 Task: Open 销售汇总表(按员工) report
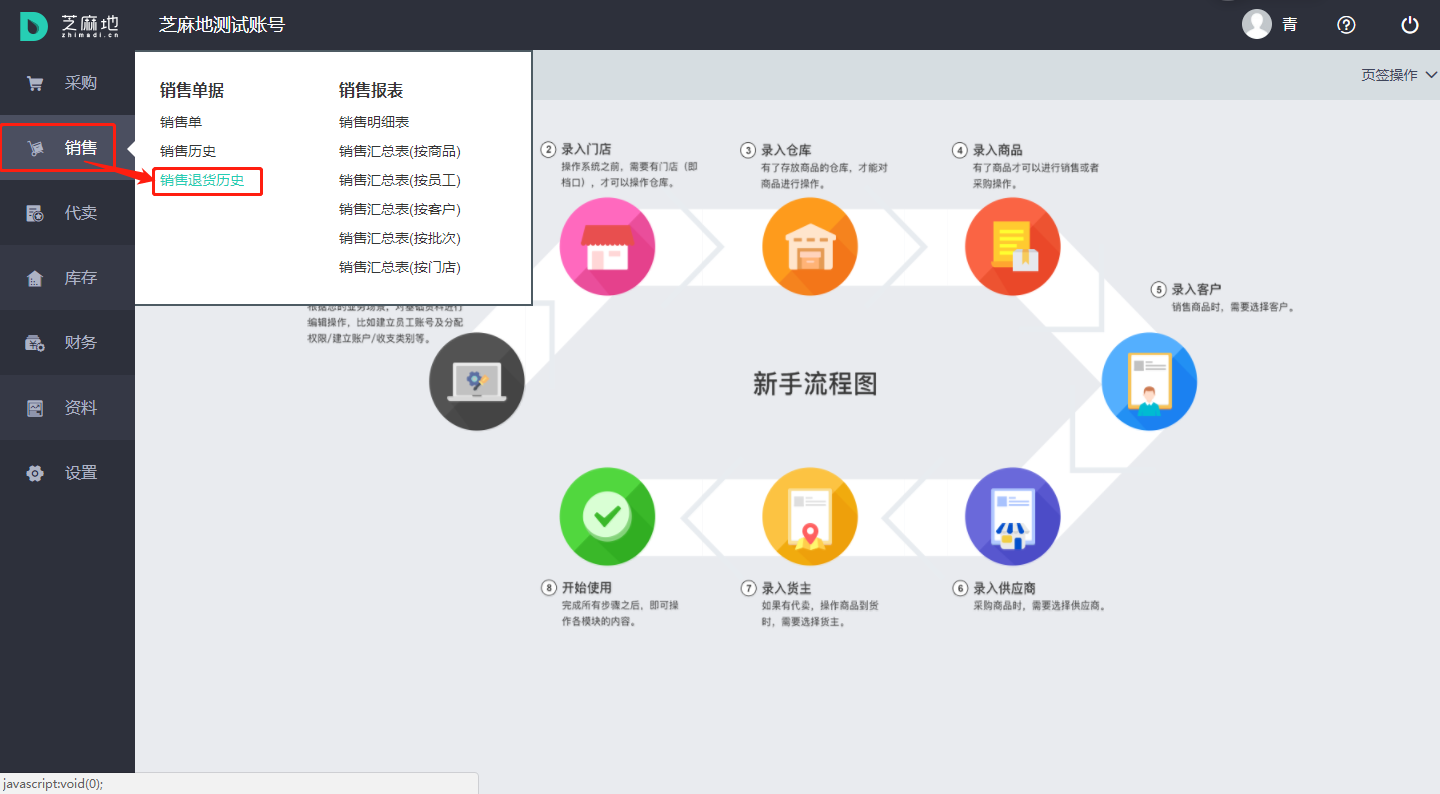400,180
